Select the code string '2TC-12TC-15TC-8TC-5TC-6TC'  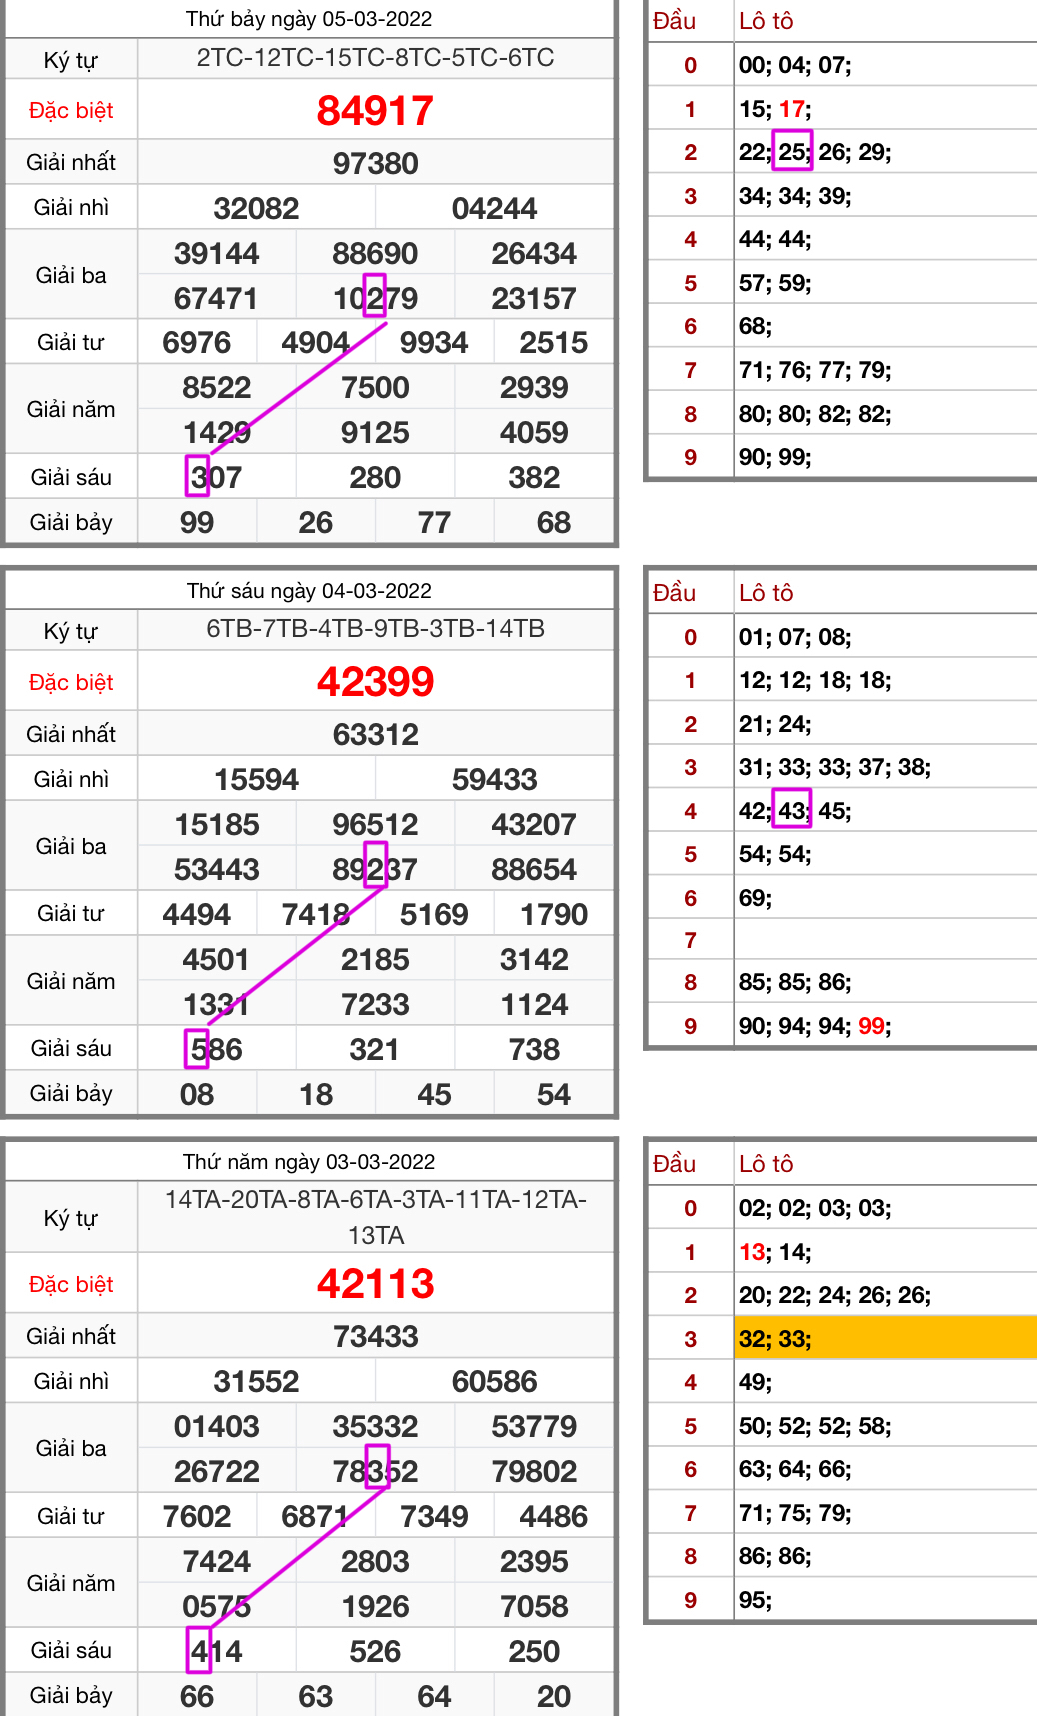pos(375,58)
